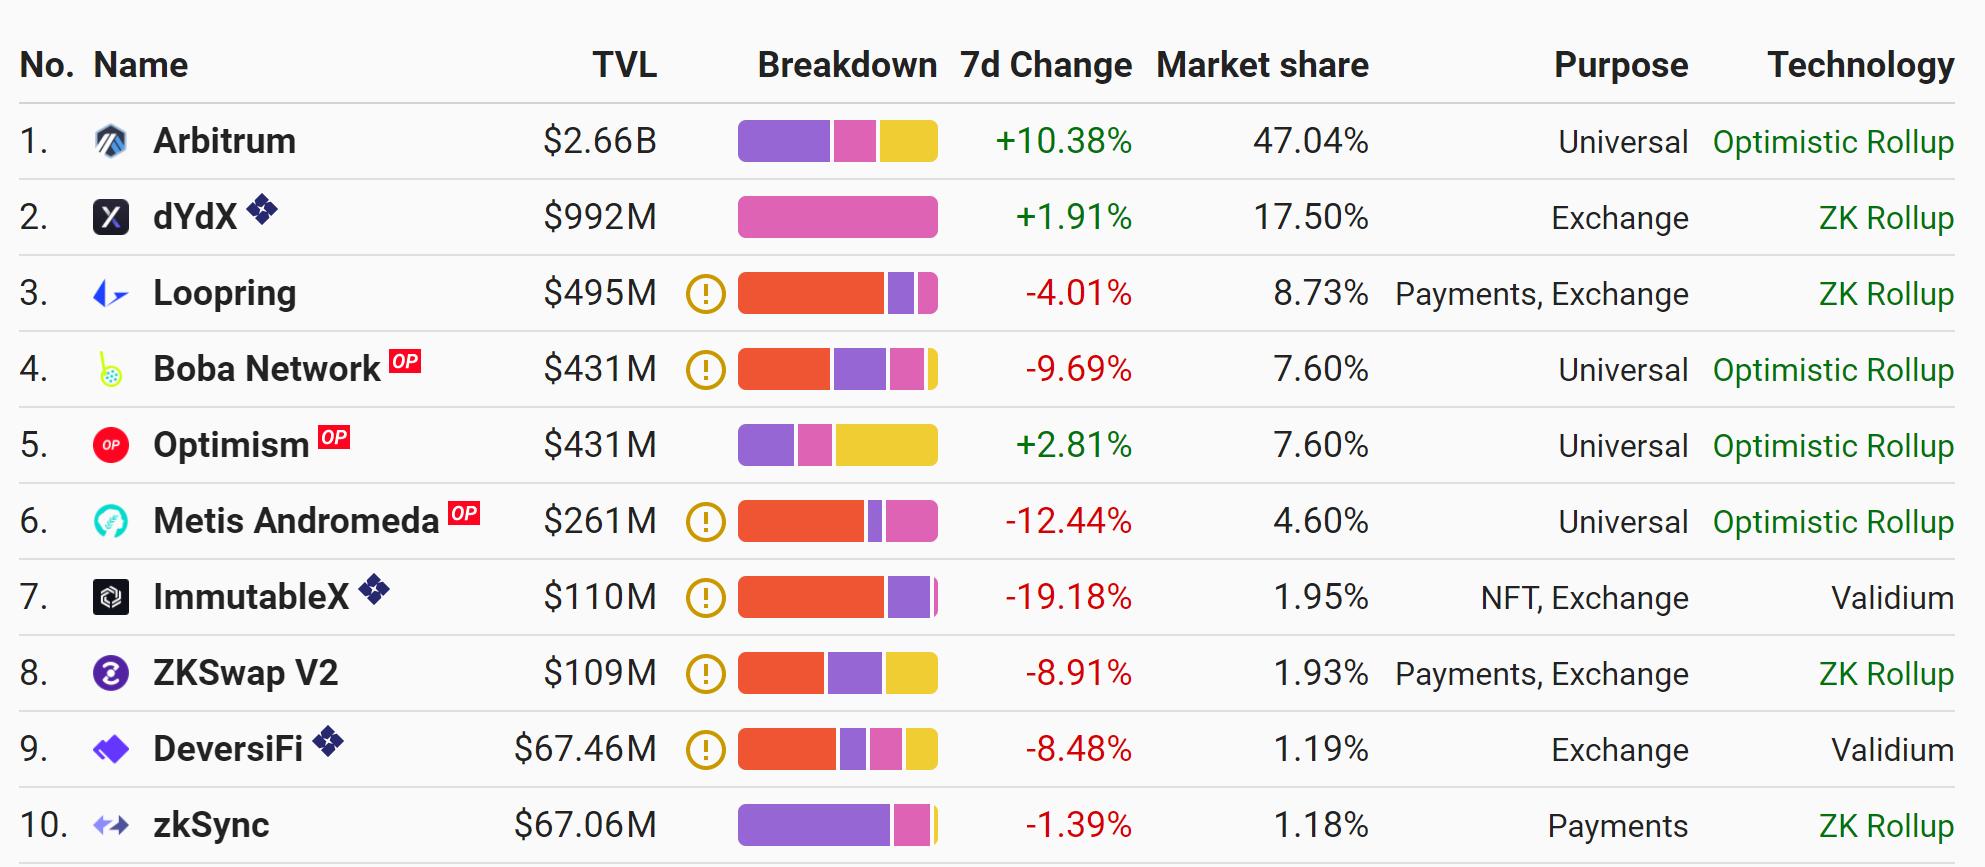Click the OP badge beside Boba Network
Image resolution: width=1985 pixels, height=867 pixels.
click(x=405, y=361)
